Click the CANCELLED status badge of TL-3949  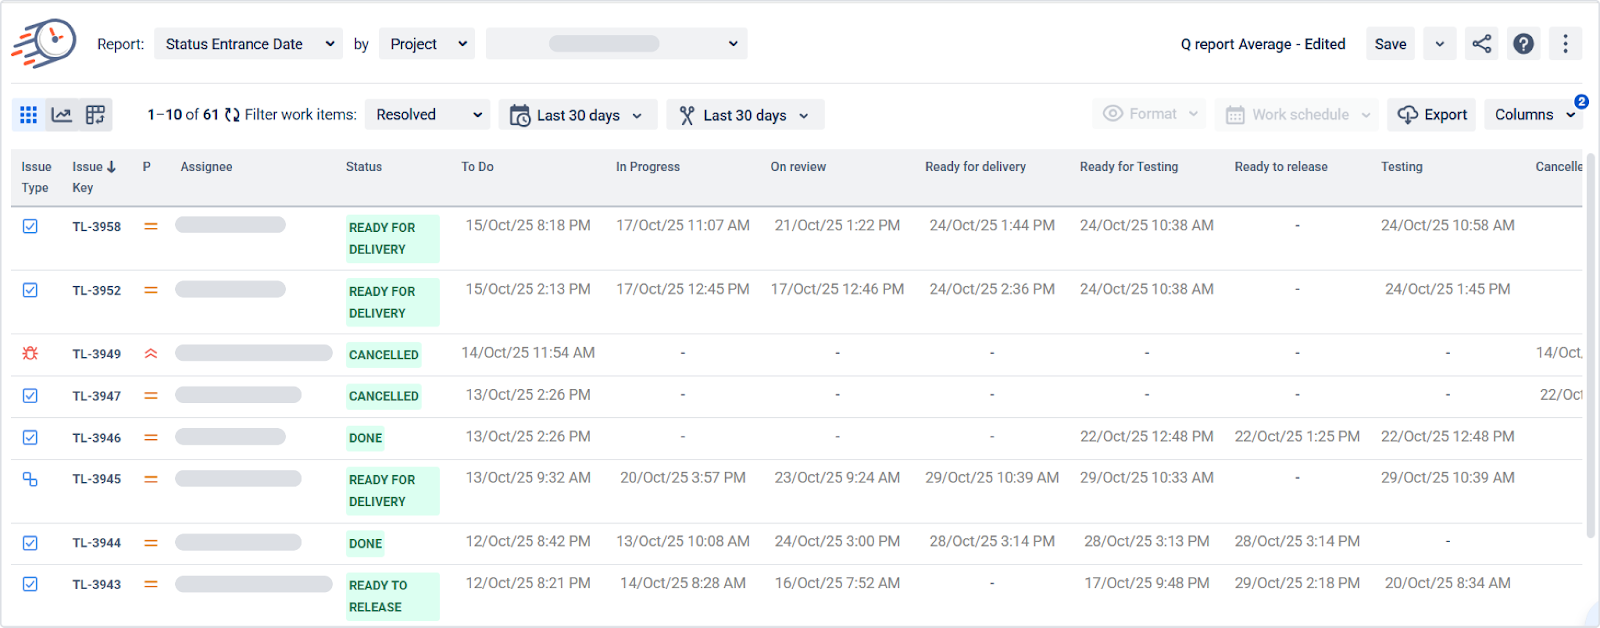(384, 355)
